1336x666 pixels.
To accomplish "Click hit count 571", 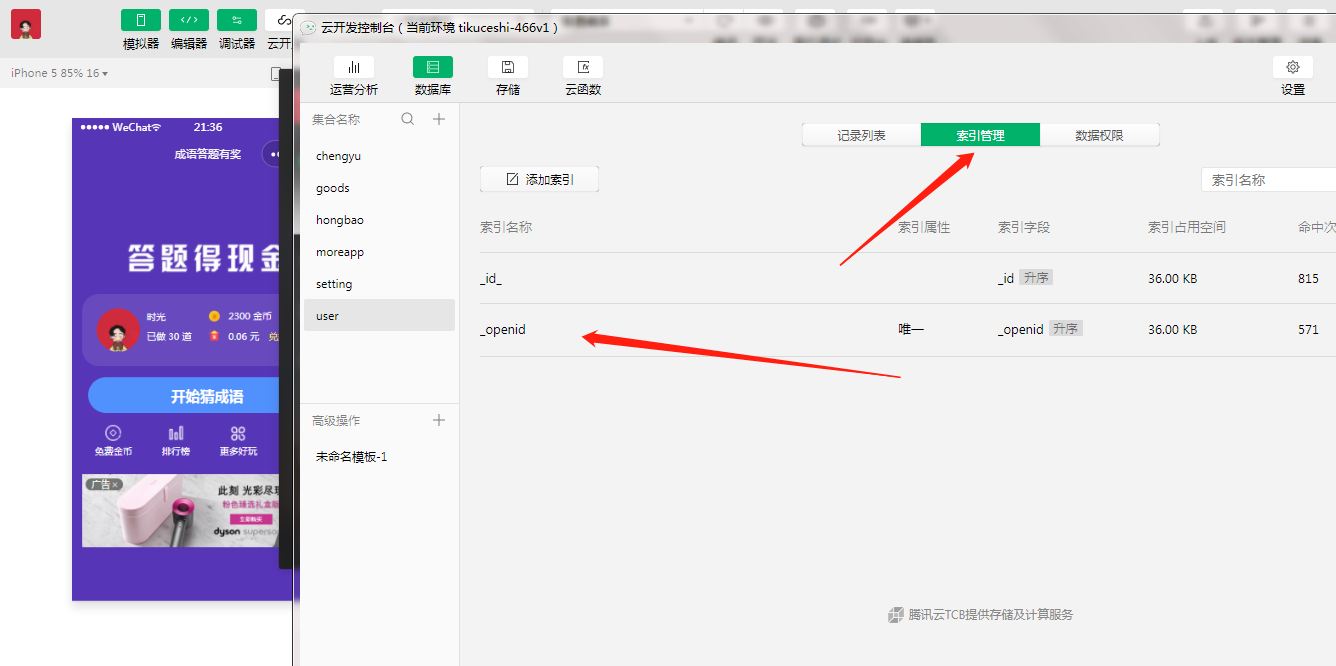I will point(1308,329).
